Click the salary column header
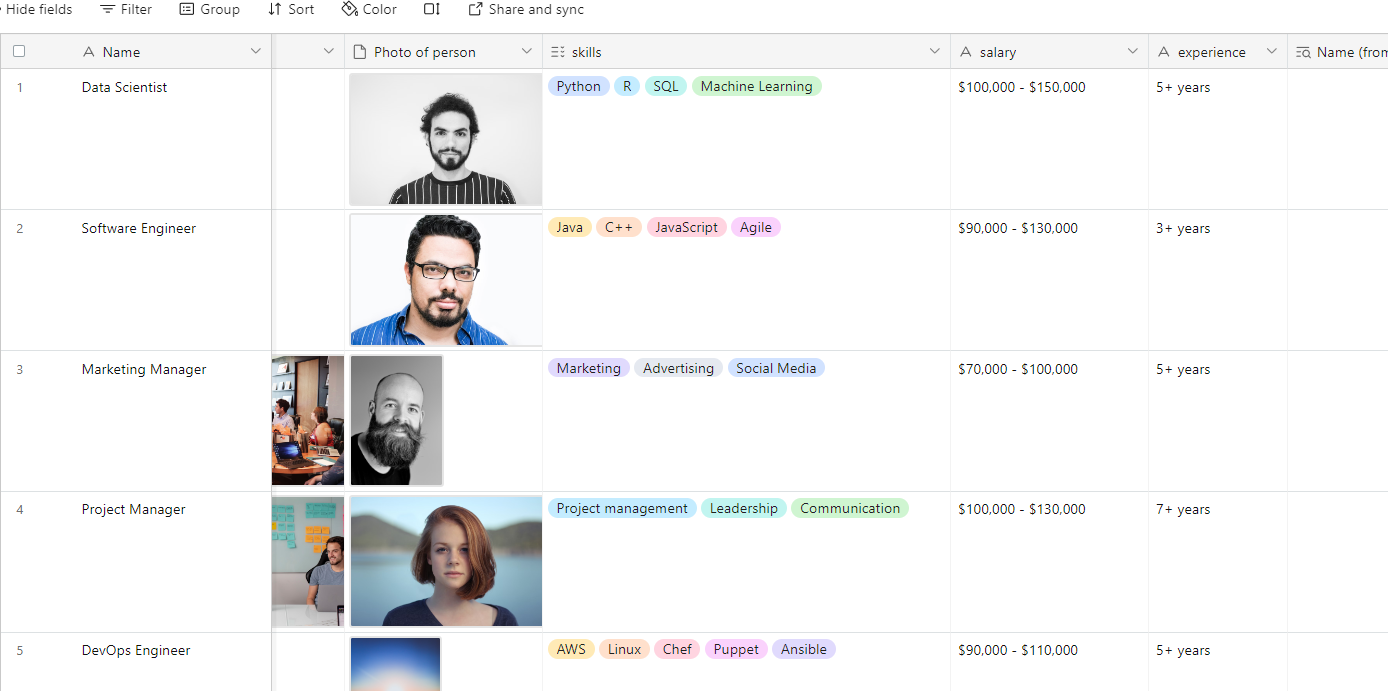1388x691 pixels. tap(1049, 52)
